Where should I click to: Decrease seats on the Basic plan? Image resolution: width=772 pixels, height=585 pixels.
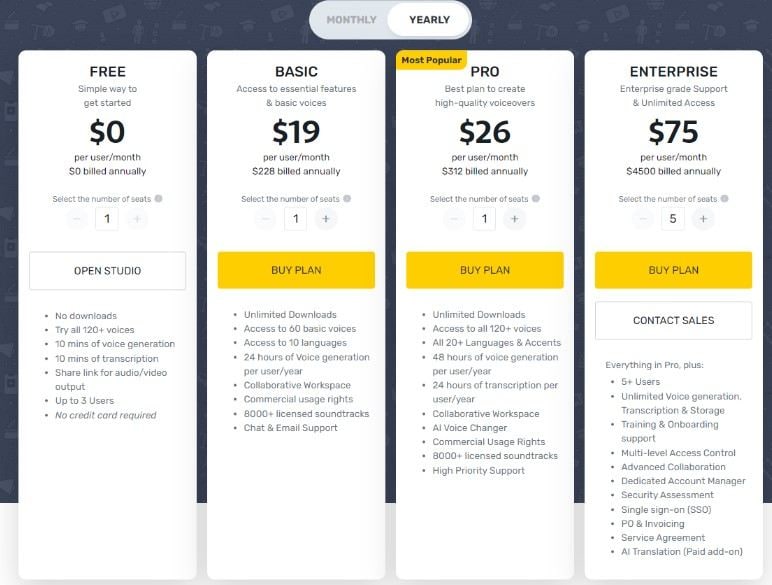[266, 219]
